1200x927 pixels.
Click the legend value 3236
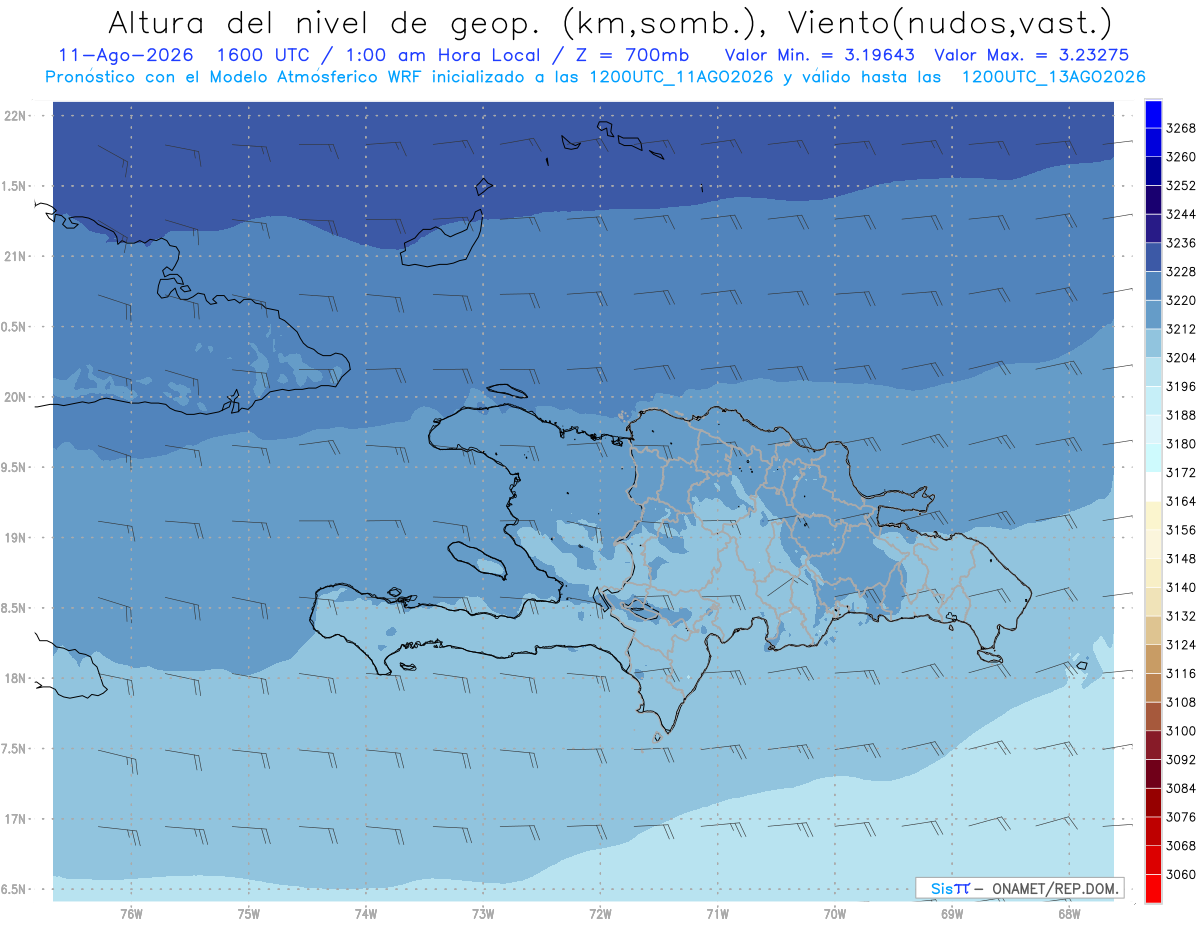pos(1180,243)
